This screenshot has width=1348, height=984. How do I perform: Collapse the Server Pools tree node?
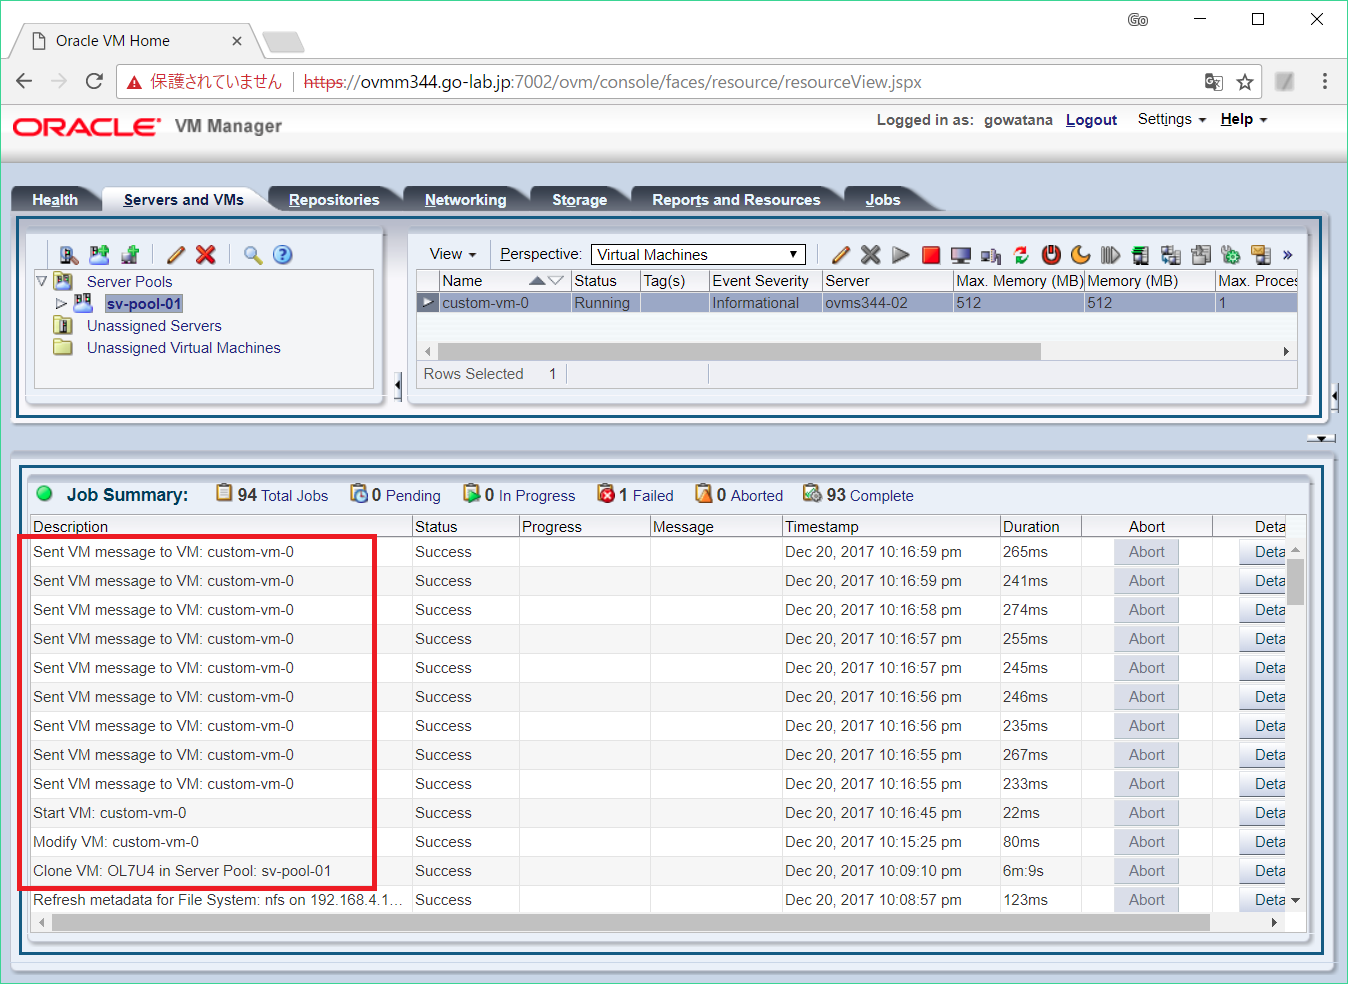tap(42, 281)
